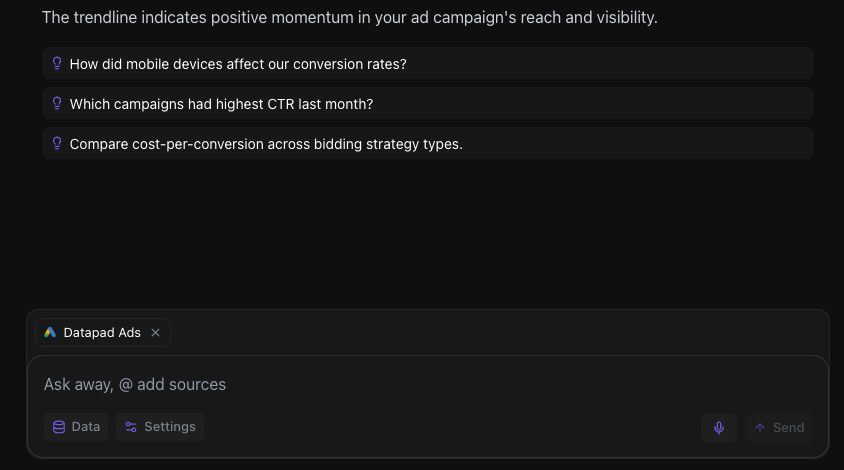844x470 pixels.
Task: Remove the Datapad Ads source chip
Action: point(156,333)
